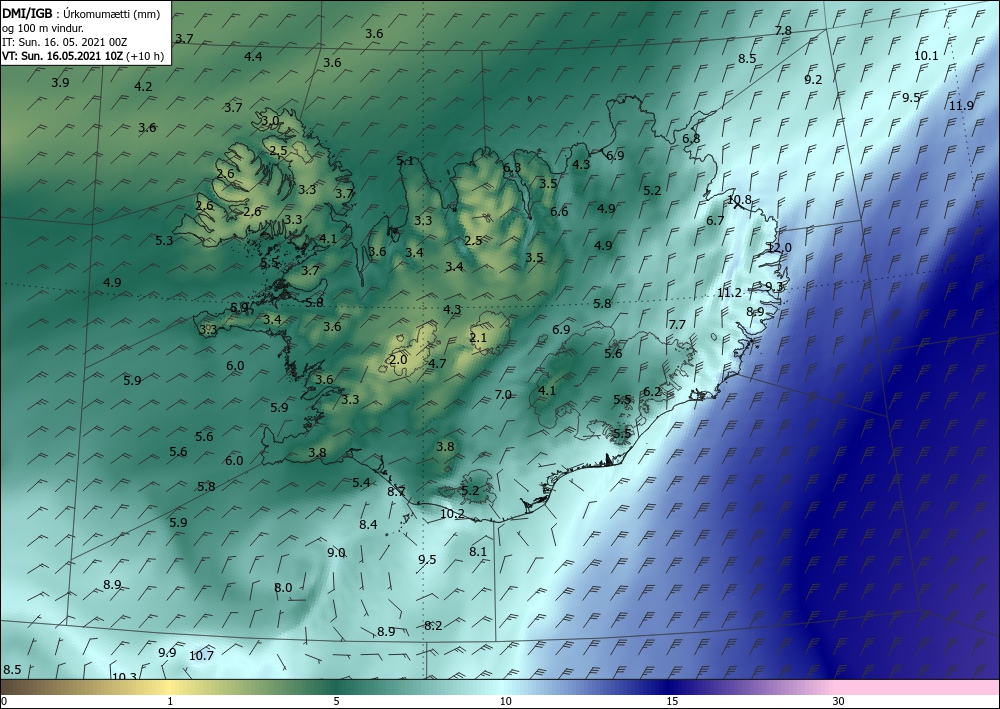The width and height of the screenshot is (1000, 709).
Task: Click the 11.9 value on the map
Action: [x=961, y=106]
